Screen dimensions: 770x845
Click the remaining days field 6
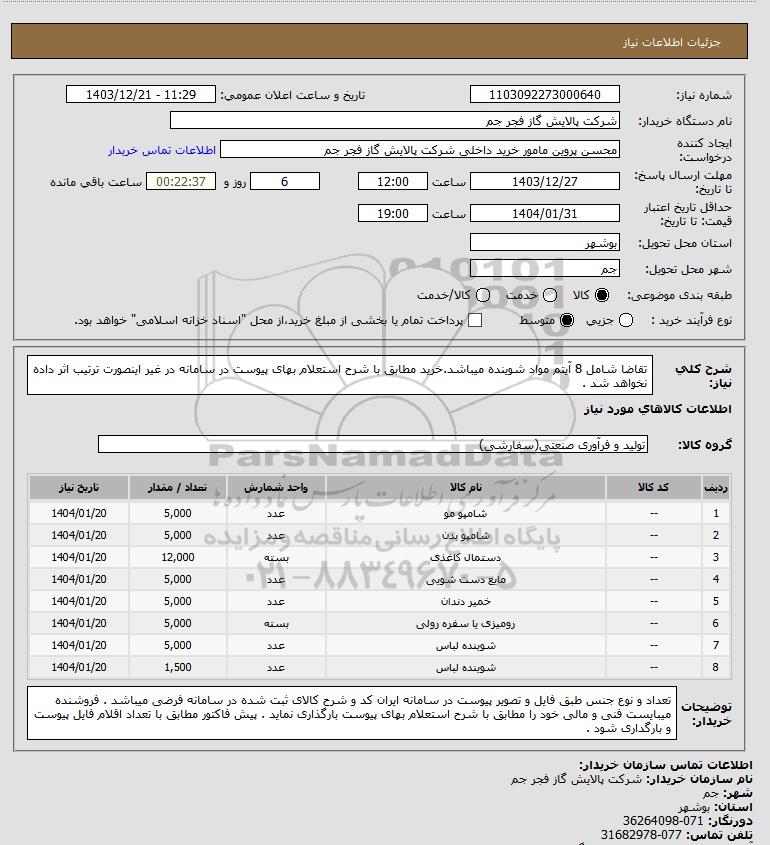click(x=285, y=181)
